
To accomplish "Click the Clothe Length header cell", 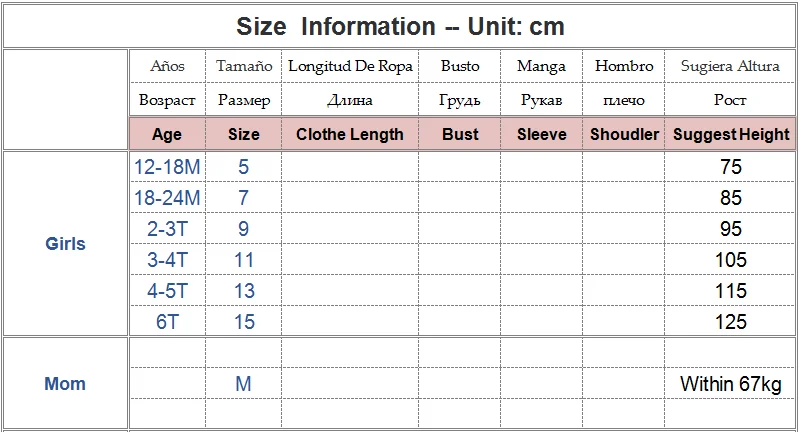I will point(350,134).
